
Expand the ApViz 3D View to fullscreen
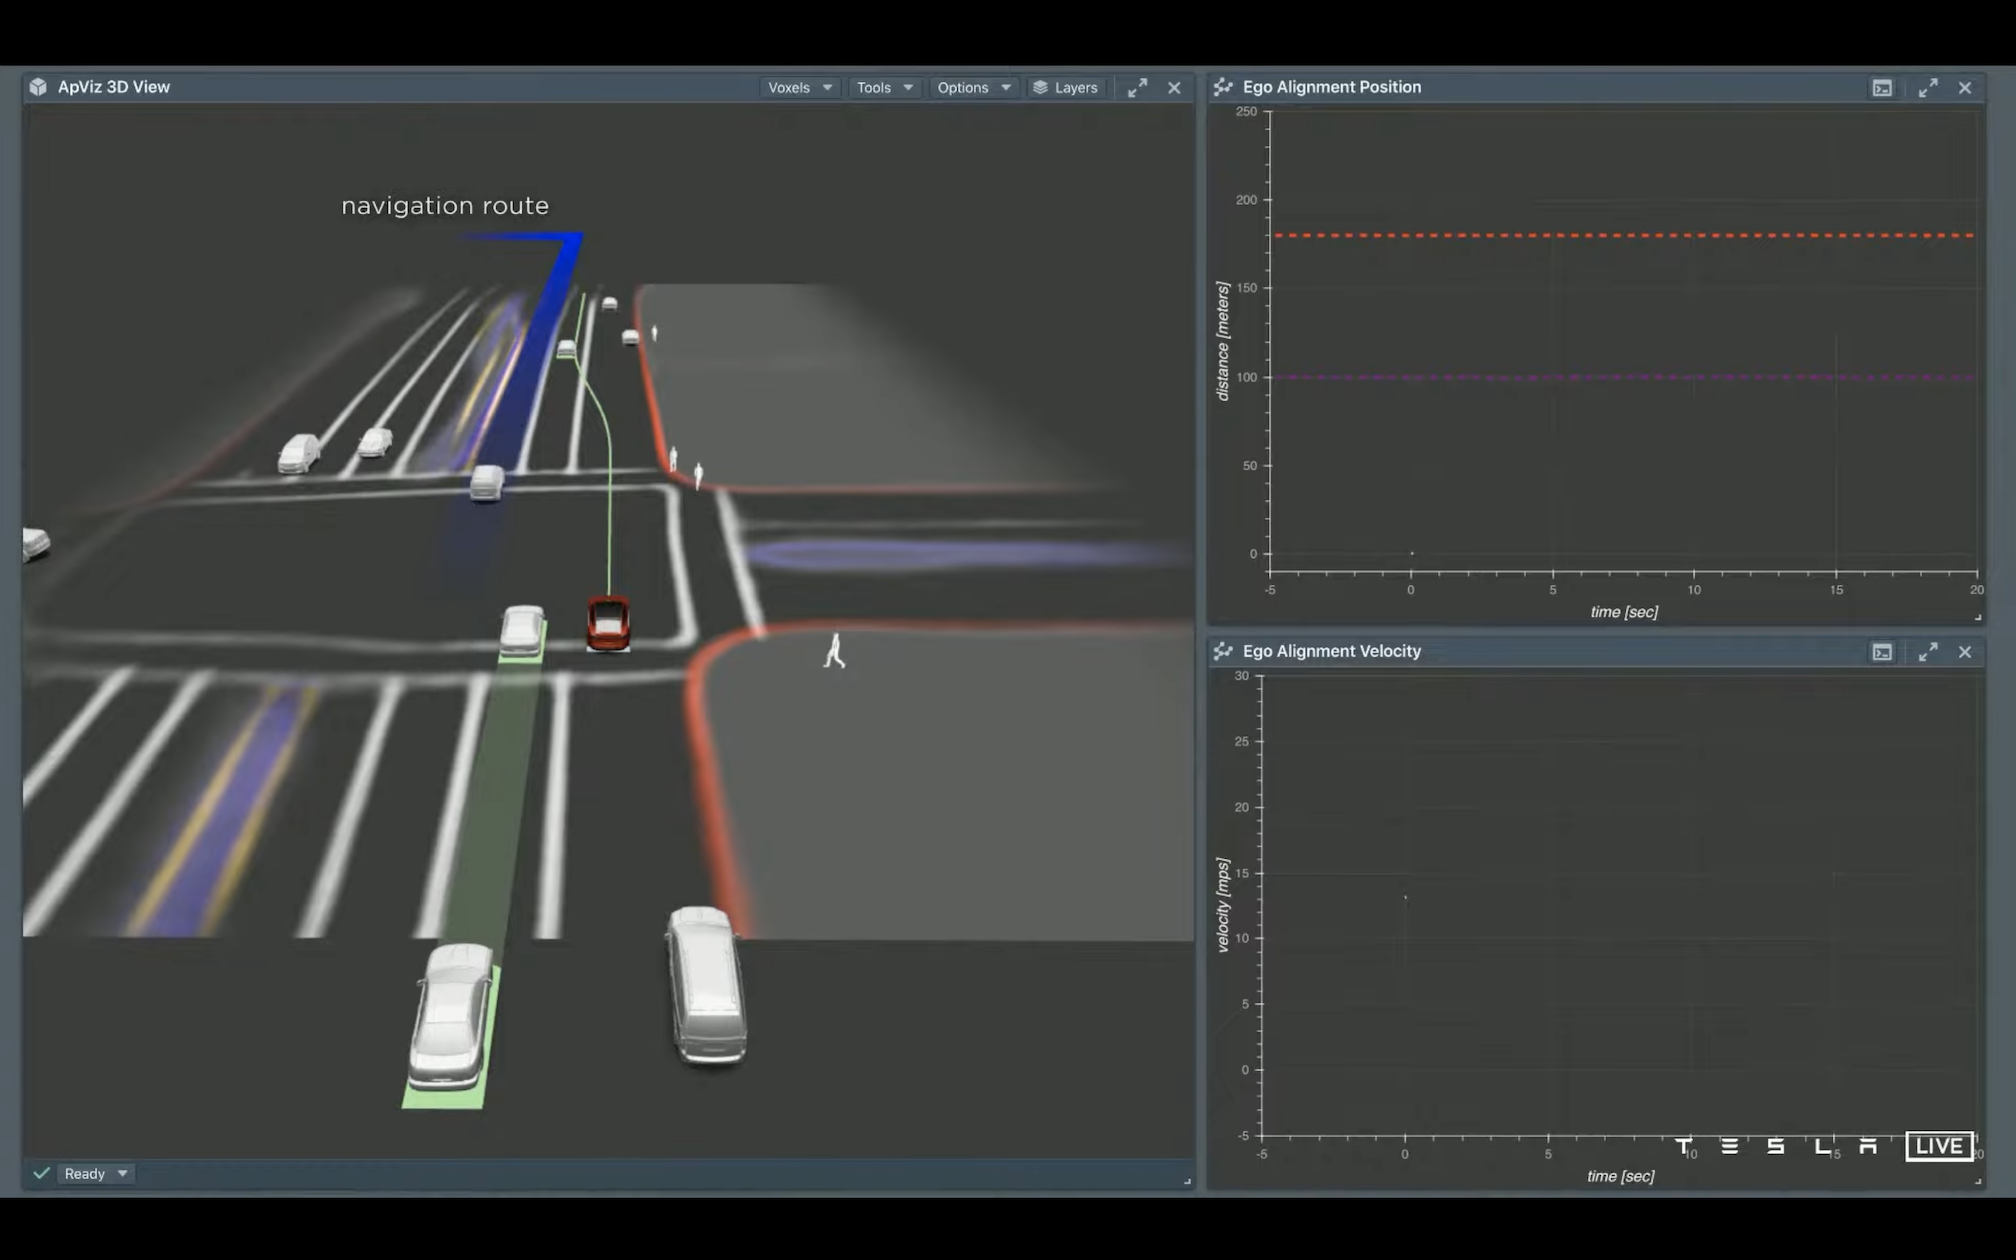click(1137, 88)
